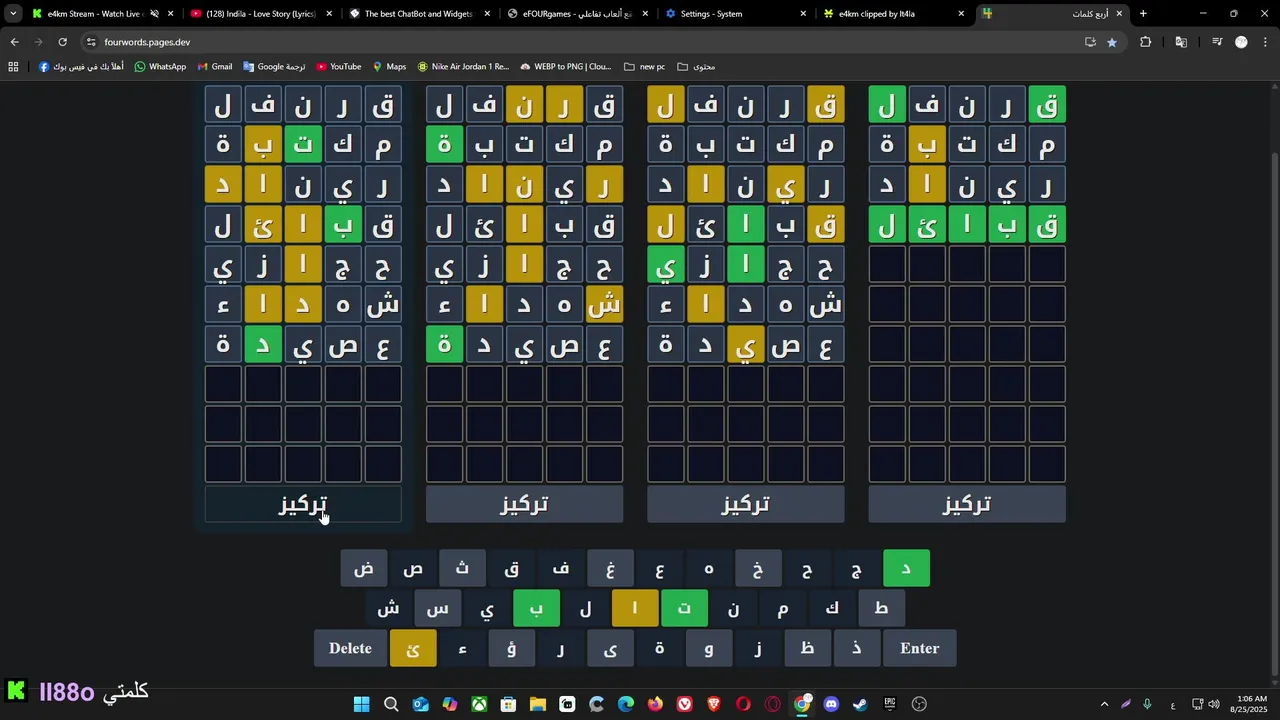Tap the ض keyboard key
Screen dimensions: 1280x720
[x=364, y=568]
